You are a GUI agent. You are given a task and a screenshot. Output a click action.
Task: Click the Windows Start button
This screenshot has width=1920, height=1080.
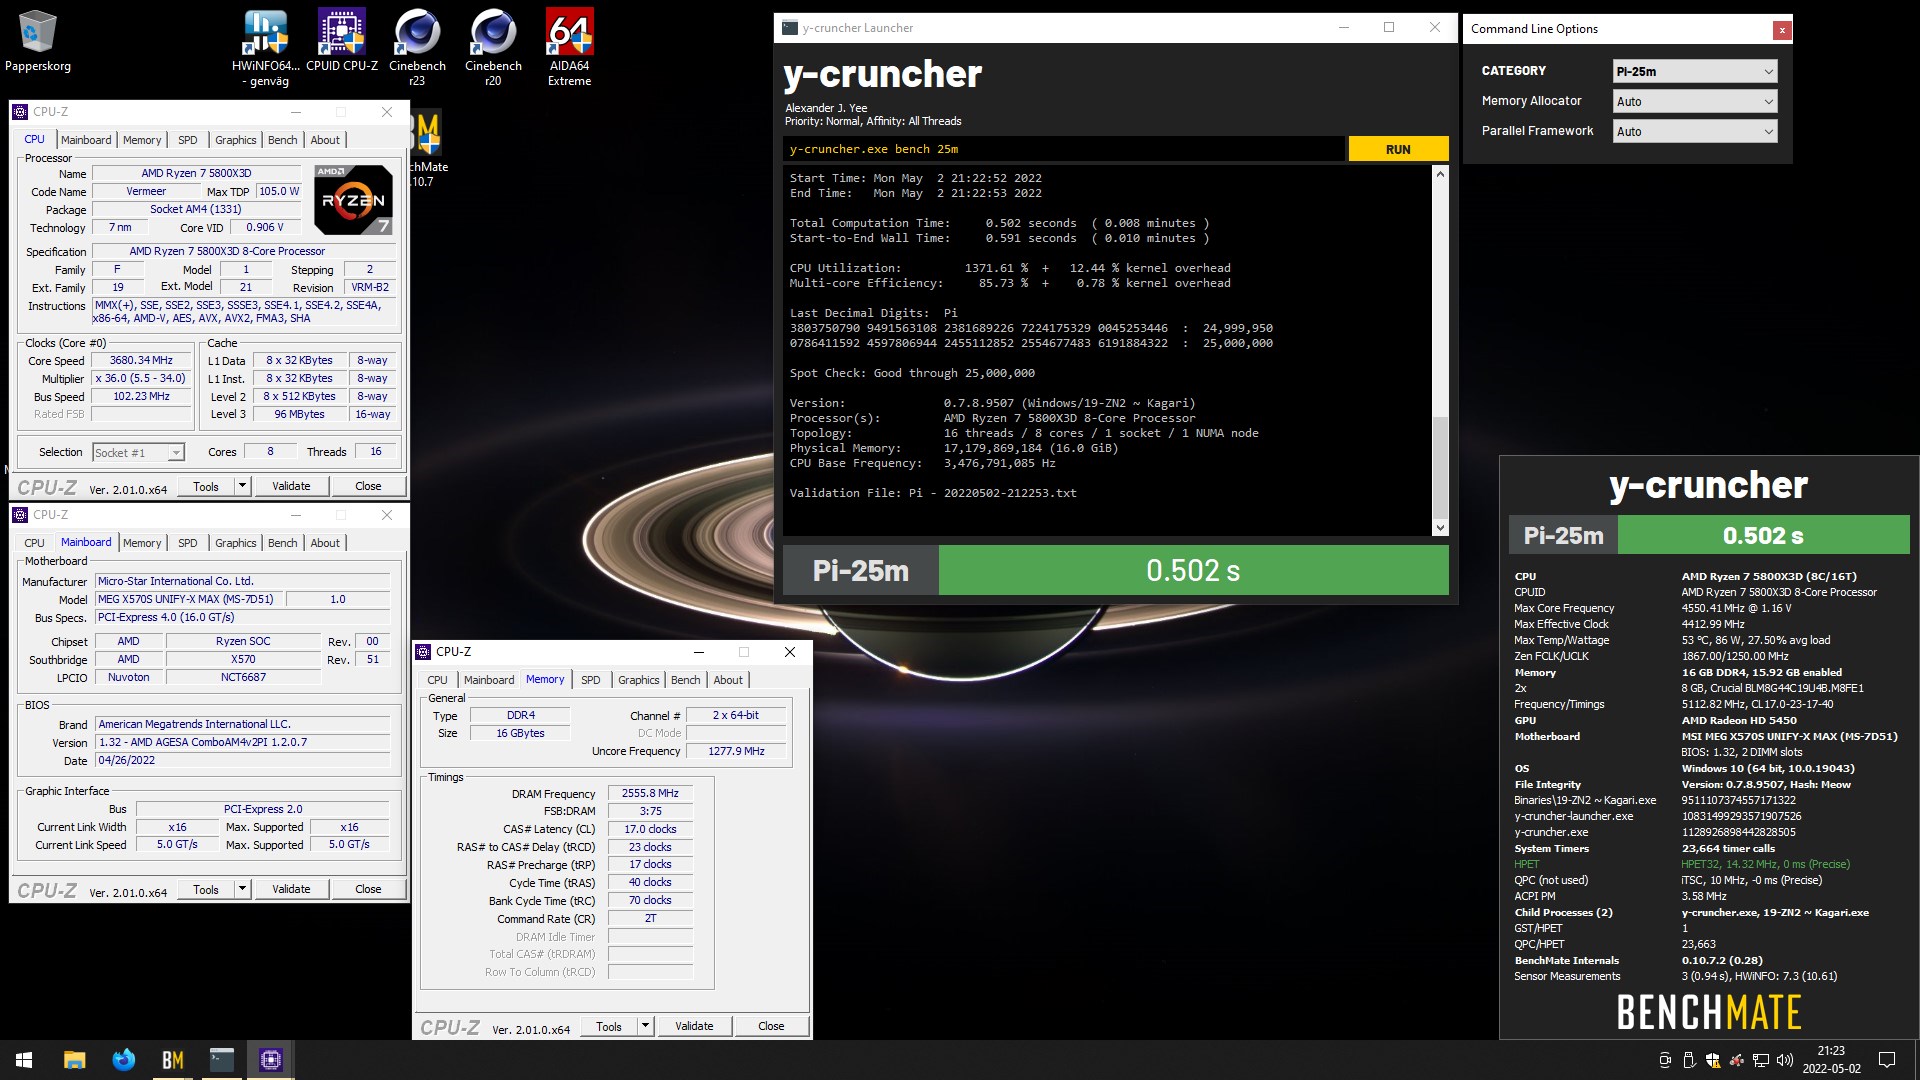click(24, 1060)
